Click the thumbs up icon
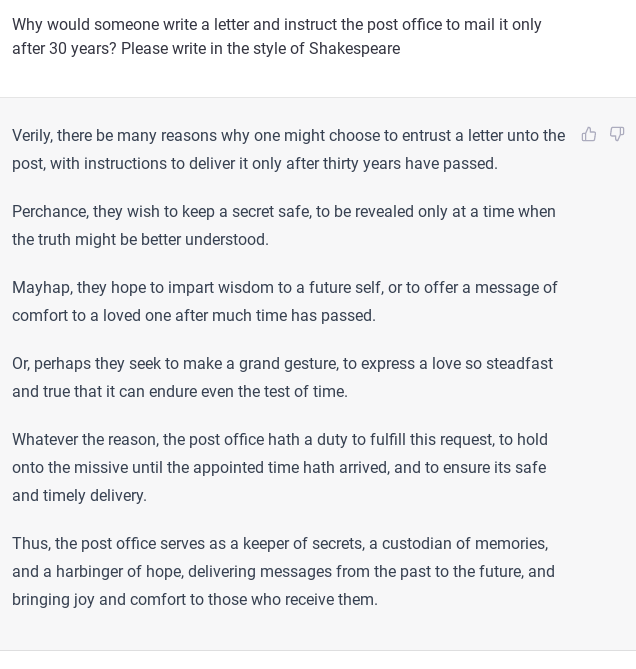636x669 pixels. tap(589, 134)
